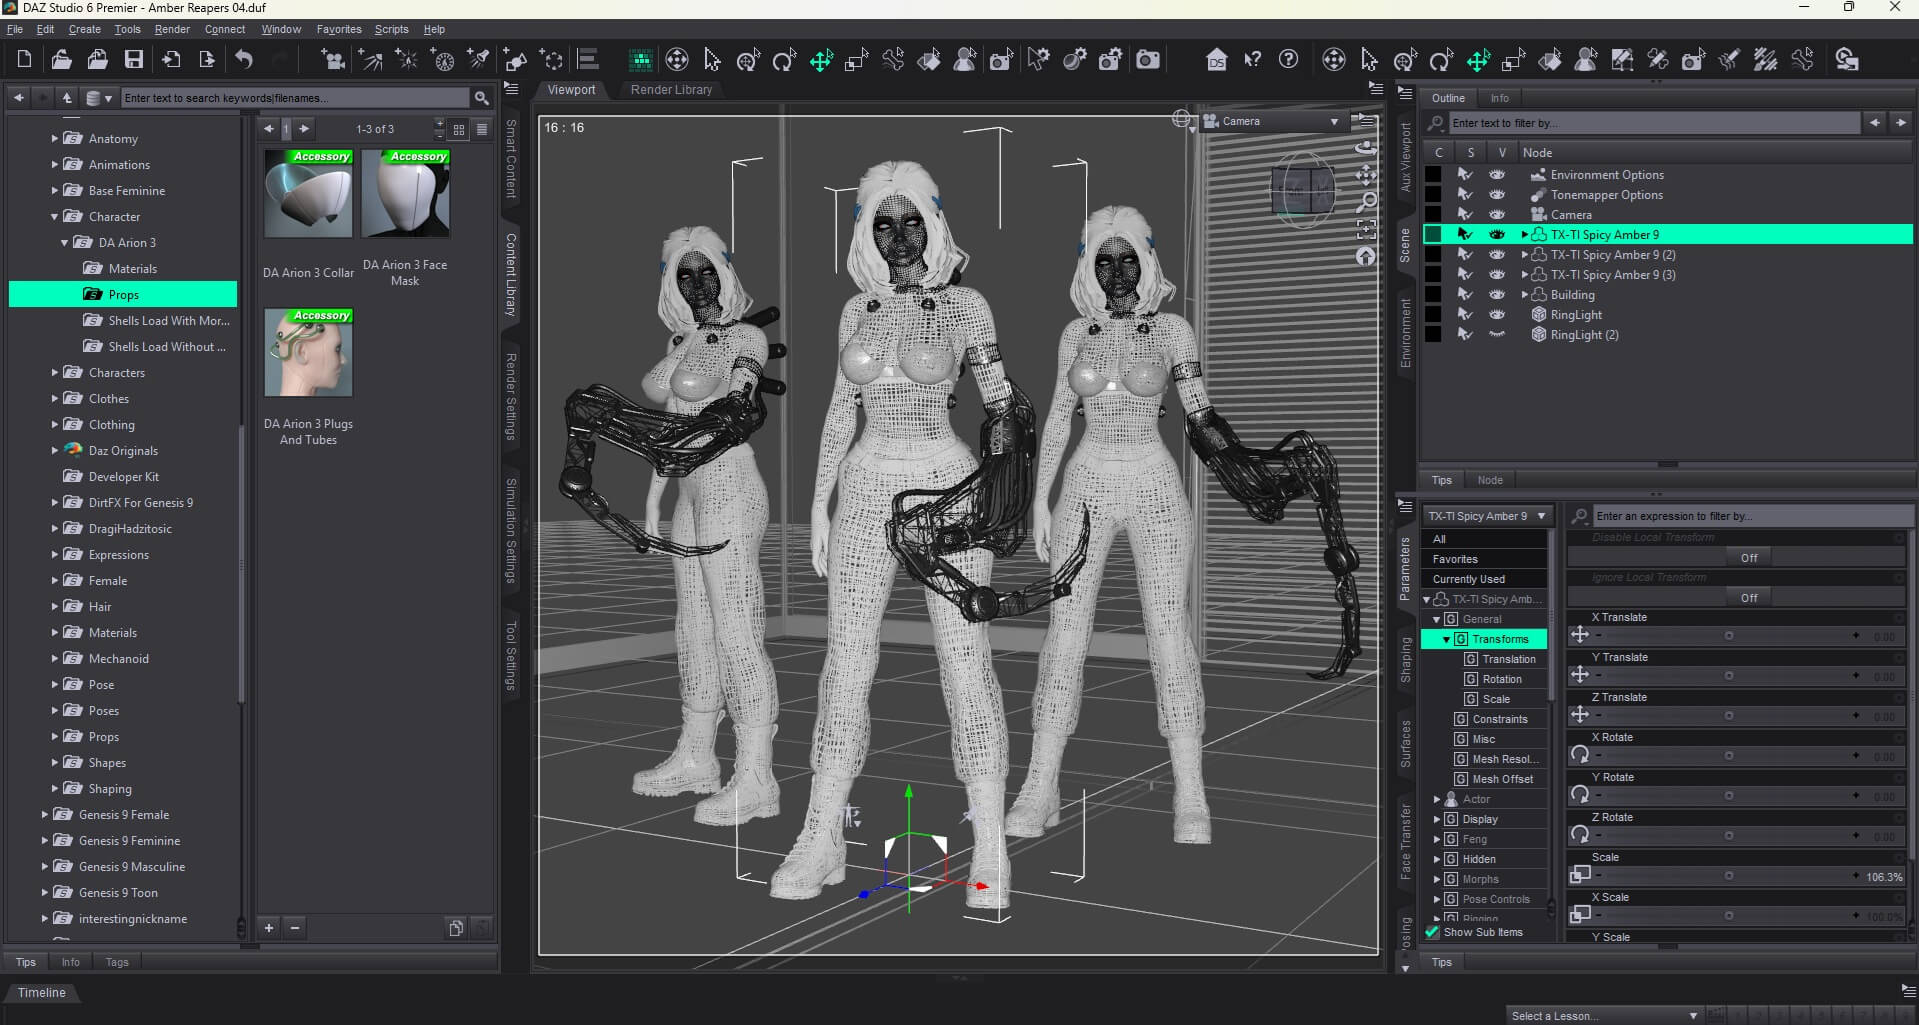1919x1025 pixels.
Task: Click the circled question mark Help icon
Action: [1288, 60]
